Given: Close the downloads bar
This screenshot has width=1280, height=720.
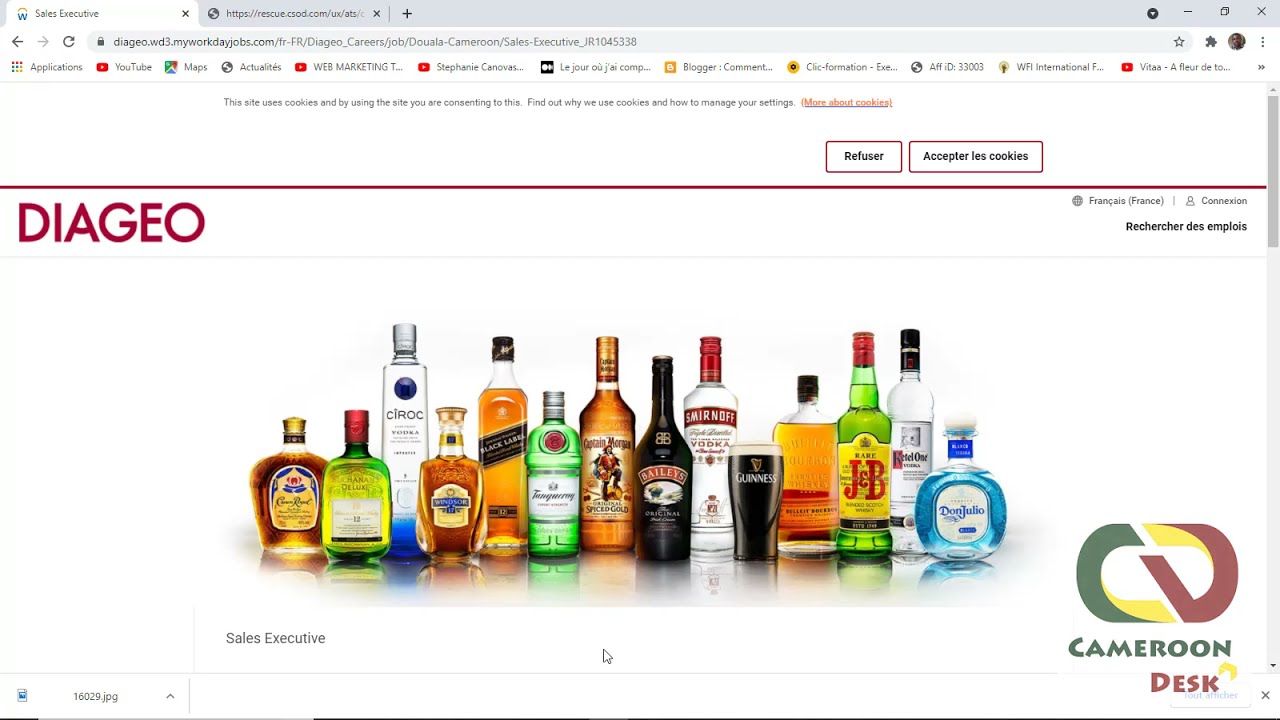Looking at the screenshot, I should tap(1265, 695).
